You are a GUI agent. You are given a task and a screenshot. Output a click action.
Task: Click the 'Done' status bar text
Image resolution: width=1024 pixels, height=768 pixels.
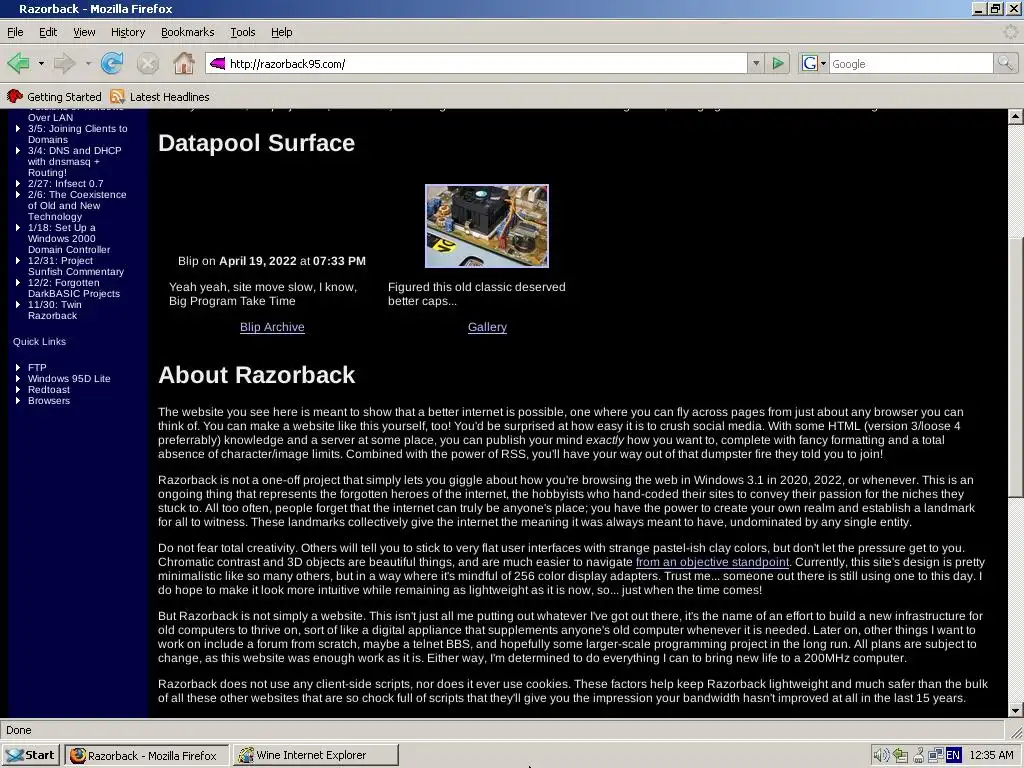coord(19,730)
